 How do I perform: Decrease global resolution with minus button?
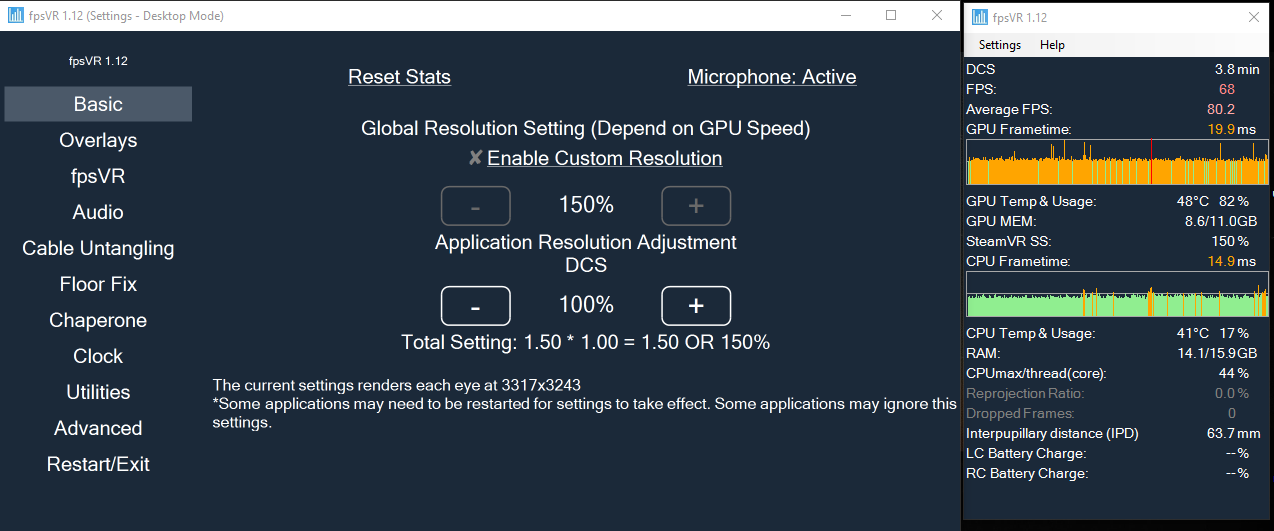coord(476,206)
